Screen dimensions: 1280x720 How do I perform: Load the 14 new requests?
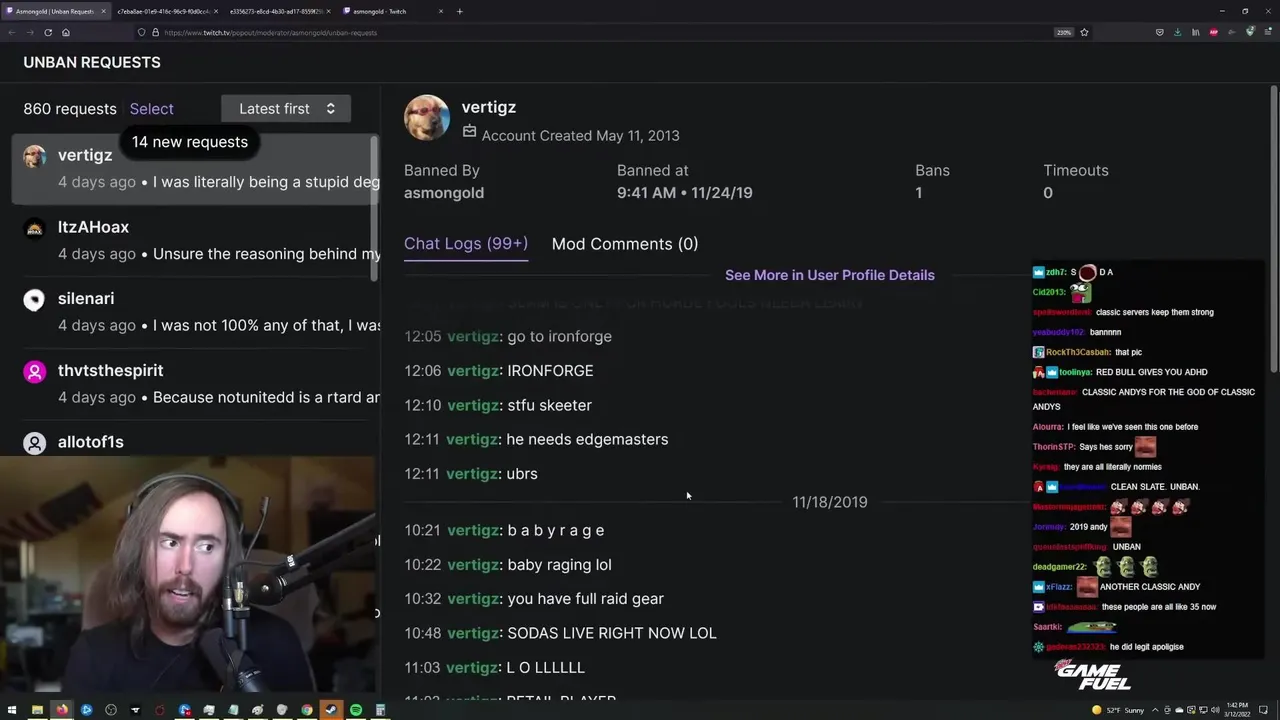click(x=190, y=142)
